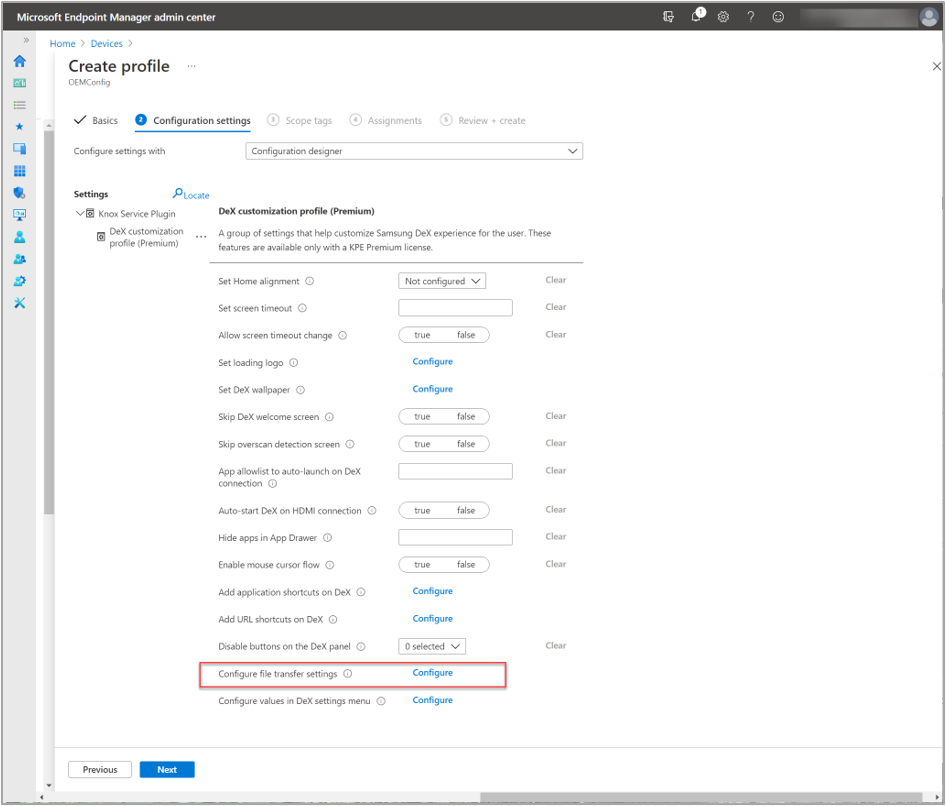Open Users icon in sidebar
The height and width of the screenshot is (806, 946).
pos(19,236)
